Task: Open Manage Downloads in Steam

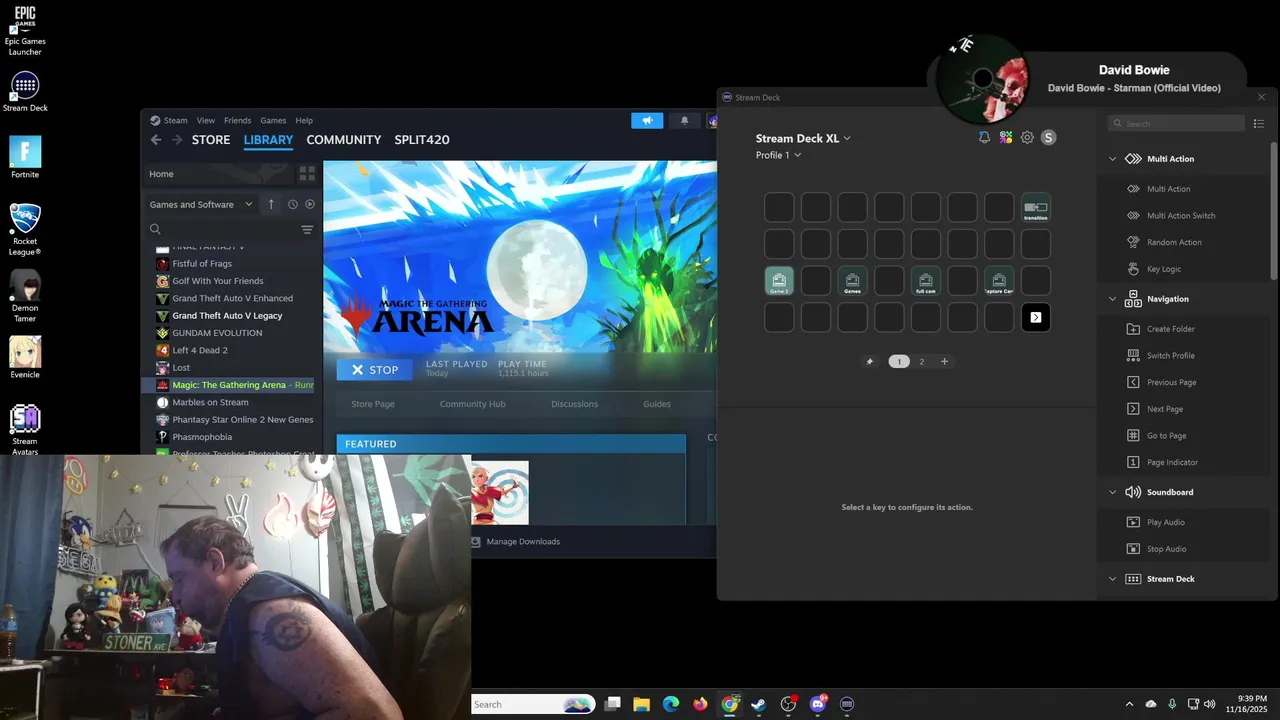Action: click(x=516, y=542)
